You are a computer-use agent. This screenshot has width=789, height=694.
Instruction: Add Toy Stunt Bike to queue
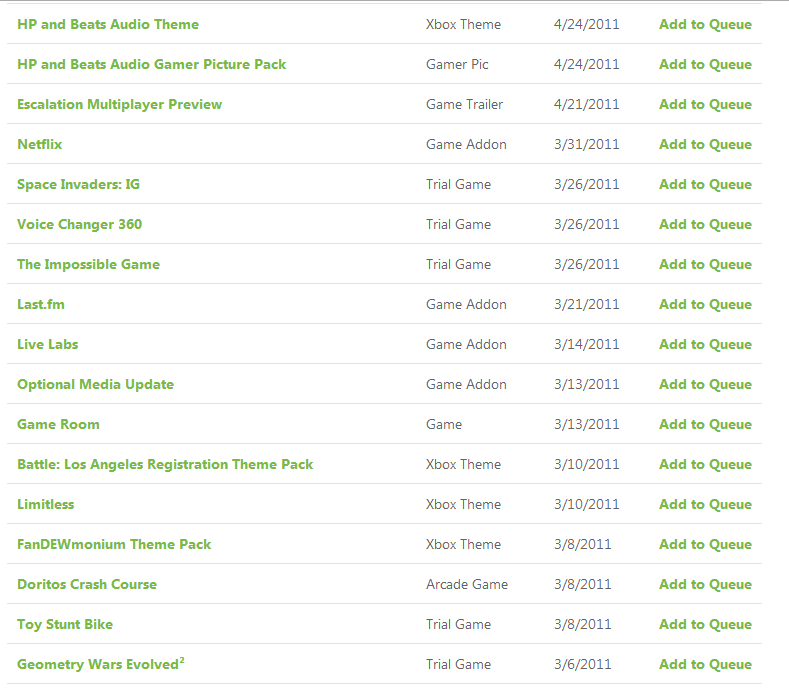pos(705,625)
